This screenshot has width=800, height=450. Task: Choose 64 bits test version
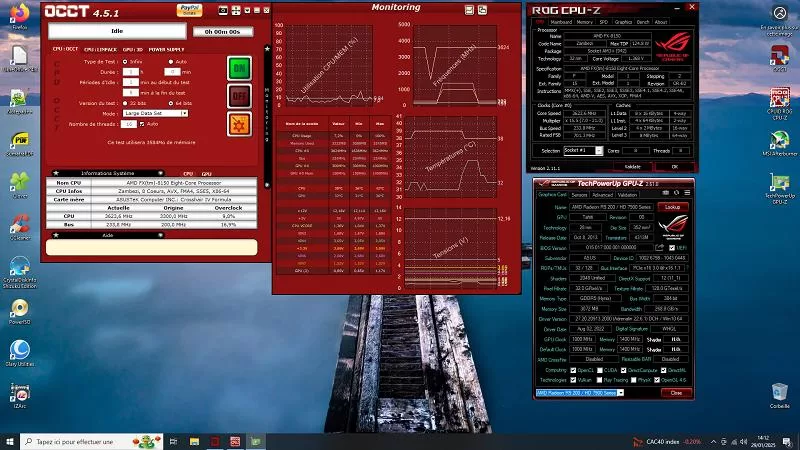click(171, 103)
